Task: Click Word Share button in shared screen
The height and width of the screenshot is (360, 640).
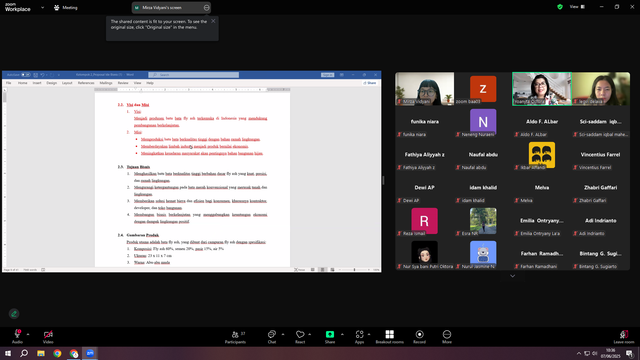Action: pyautogui.click(x=370, y=83)
